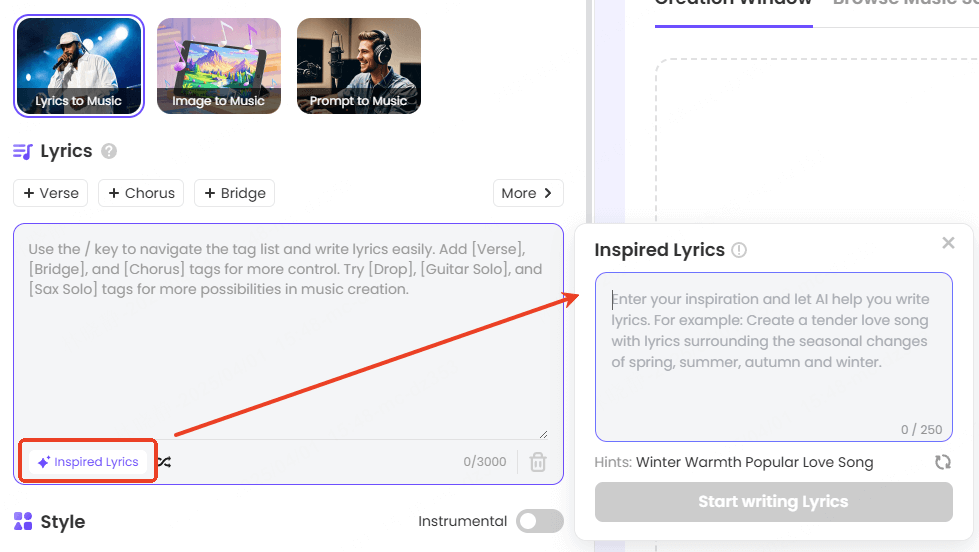Image resolution: width=979 pixels, height=552 pixels.
Task: Select the Lyrics to Music mode
Action: 79,66
